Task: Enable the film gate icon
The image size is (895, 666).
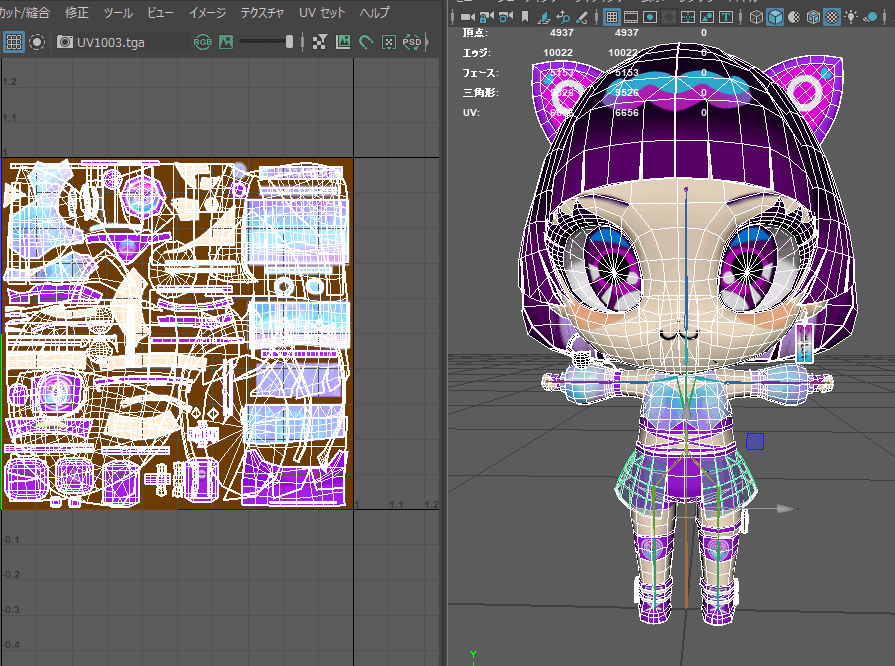Action: [x=631, y=17]
